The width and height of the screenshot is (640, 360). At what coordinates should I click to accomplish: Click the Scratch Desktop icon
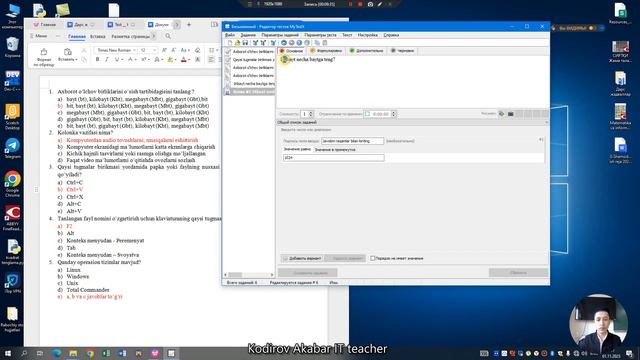pos(12,117)
